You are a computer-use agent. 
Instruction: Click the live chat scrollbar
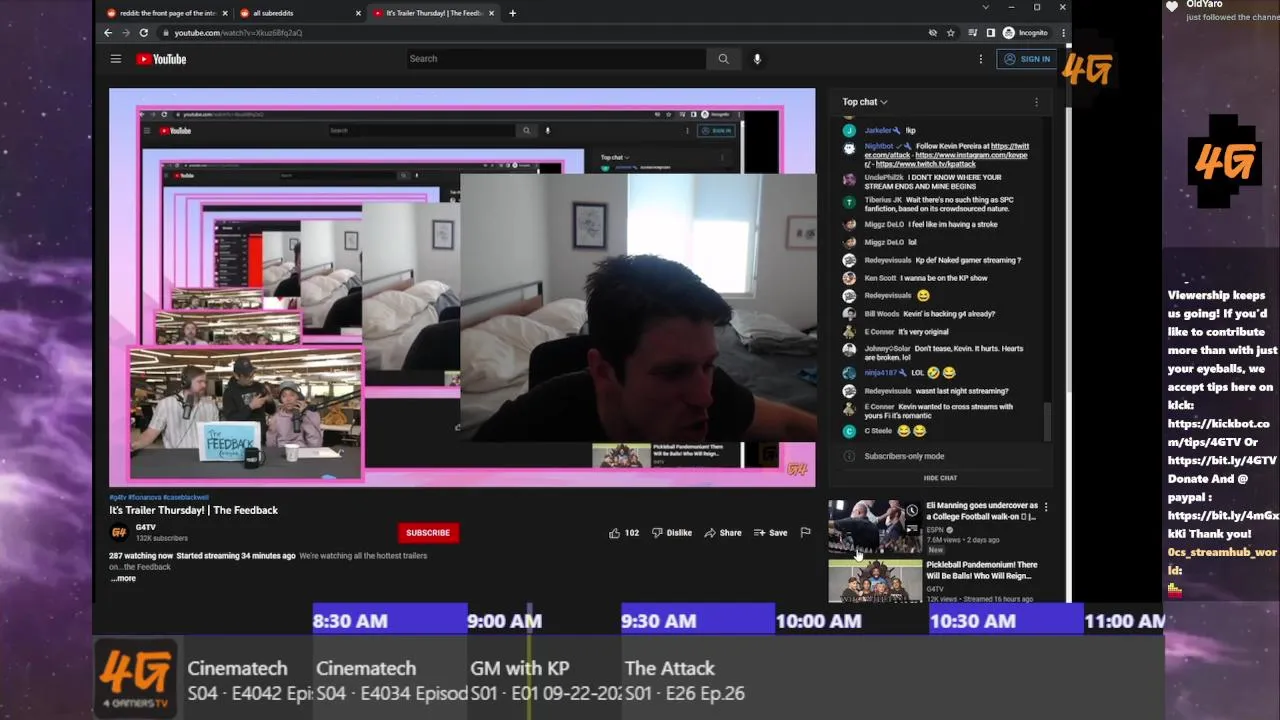point(1047,420)
